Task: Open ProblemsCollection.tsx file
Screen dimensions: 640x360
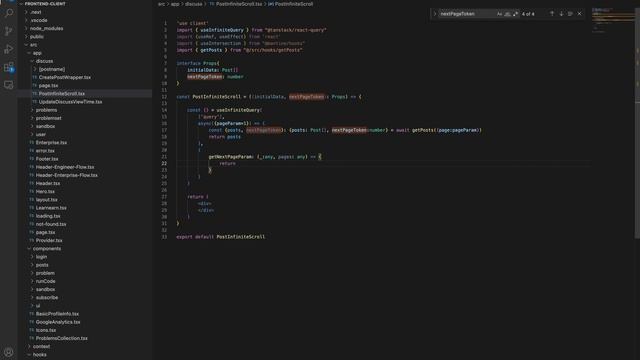Action: (61, 338)
